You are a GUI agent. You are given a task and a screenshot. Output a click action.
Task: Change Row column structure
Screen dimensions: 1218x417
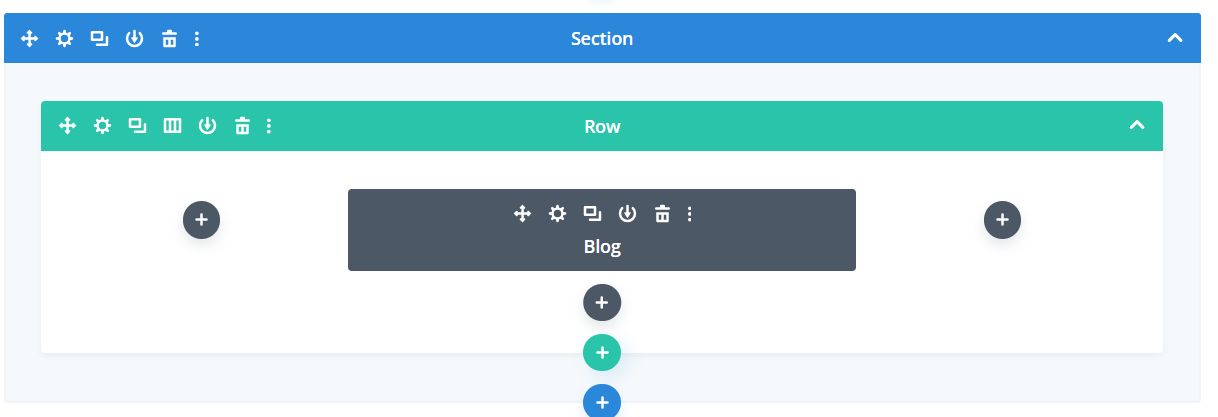172,126
